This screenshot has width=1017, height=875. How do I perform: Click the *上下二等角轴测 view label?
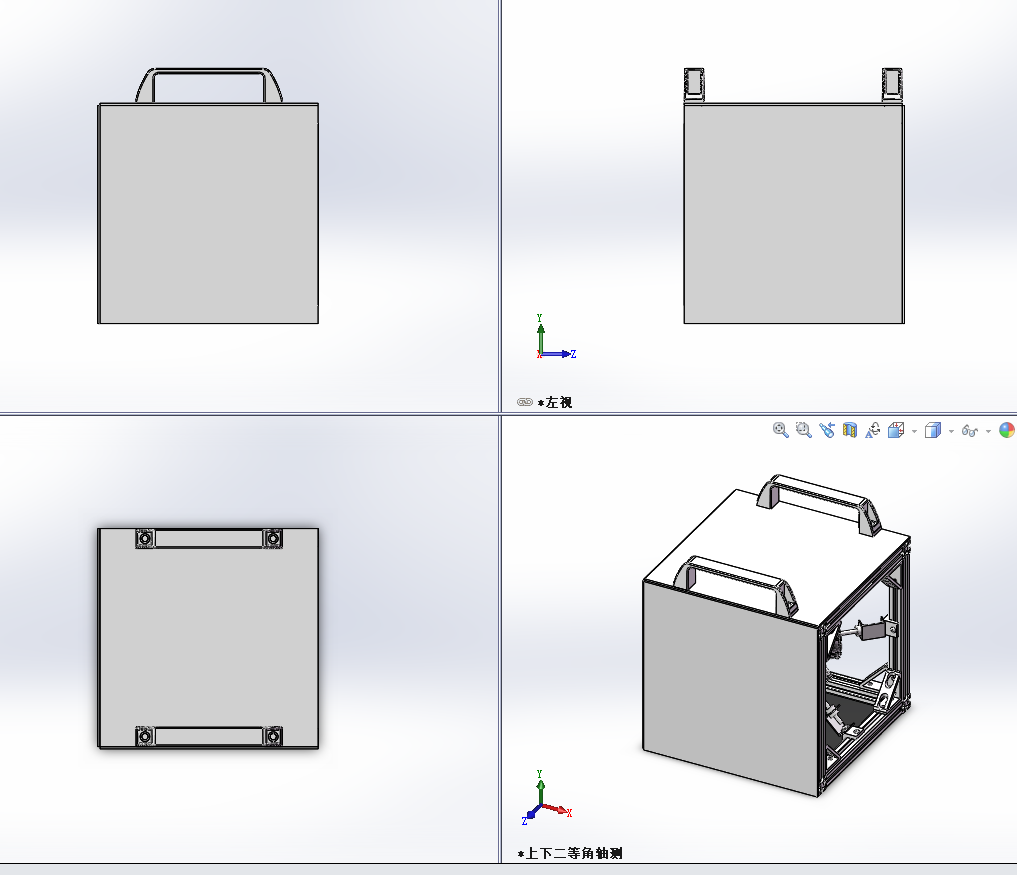pos(570,854)
